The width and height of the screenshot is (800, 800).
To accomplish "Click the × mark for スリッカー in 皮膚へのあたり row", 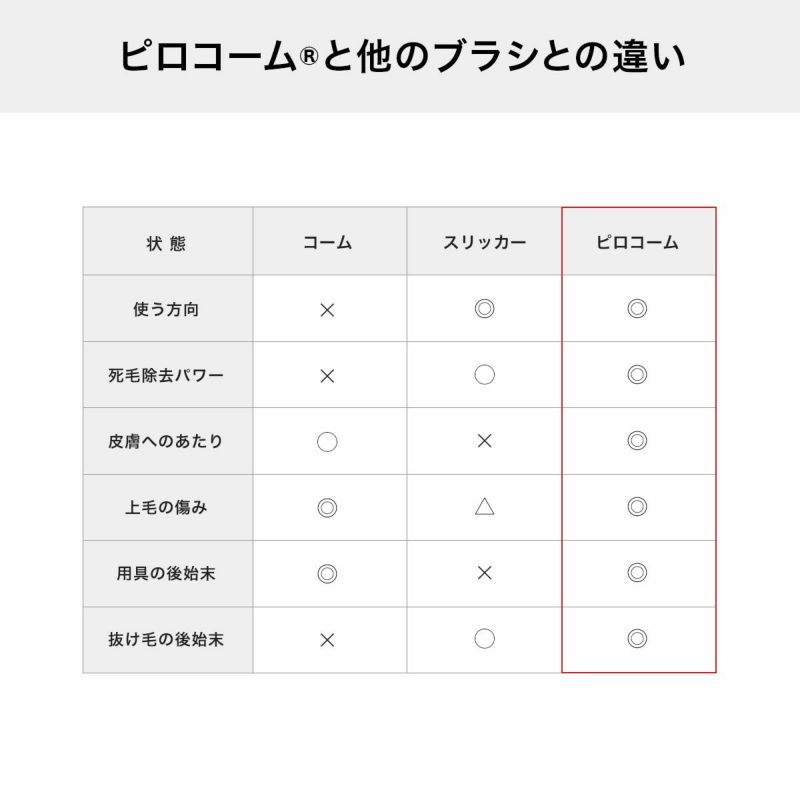I will tap(484, 441).
